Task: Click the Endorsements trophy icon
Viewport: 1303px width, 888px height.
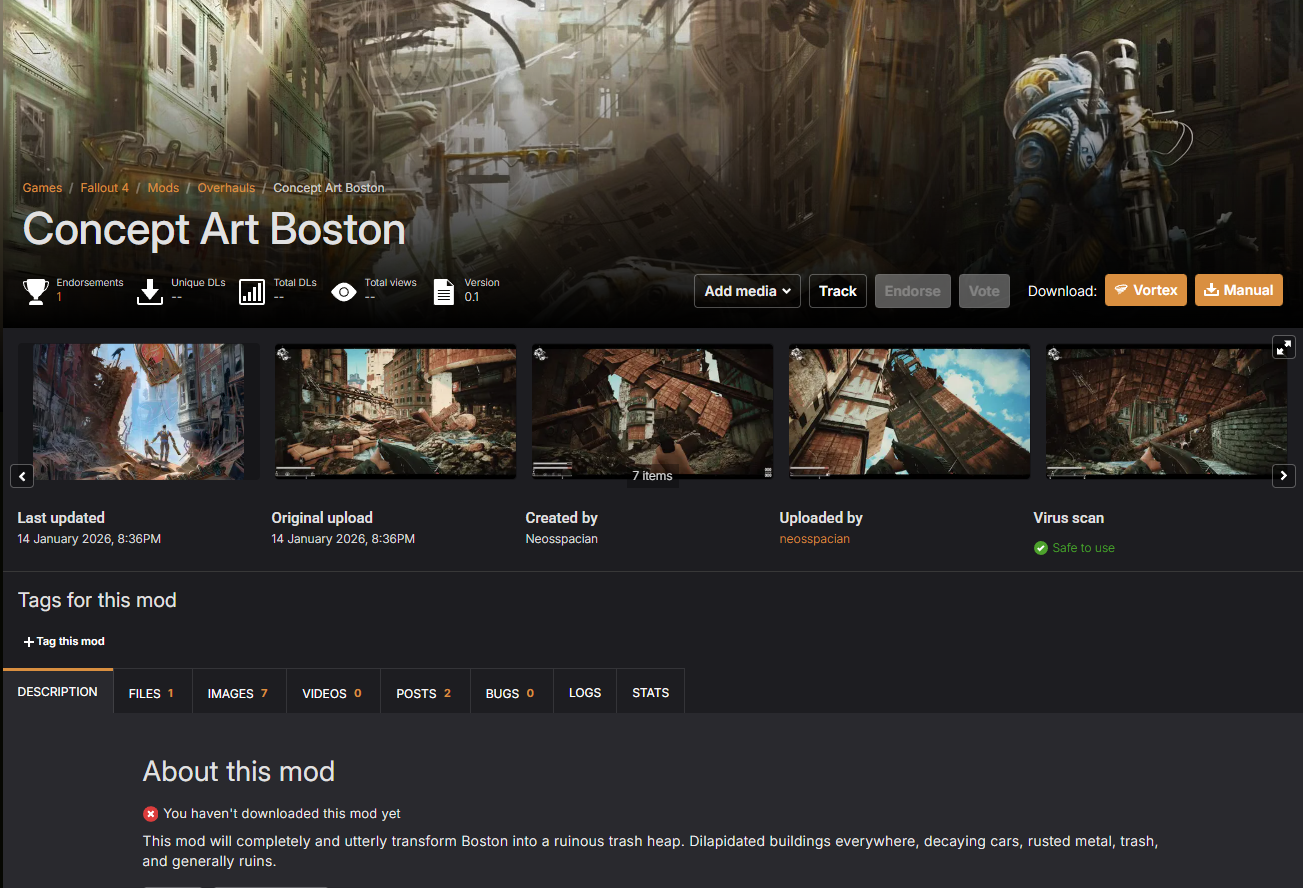Action: tap(36, 291)
